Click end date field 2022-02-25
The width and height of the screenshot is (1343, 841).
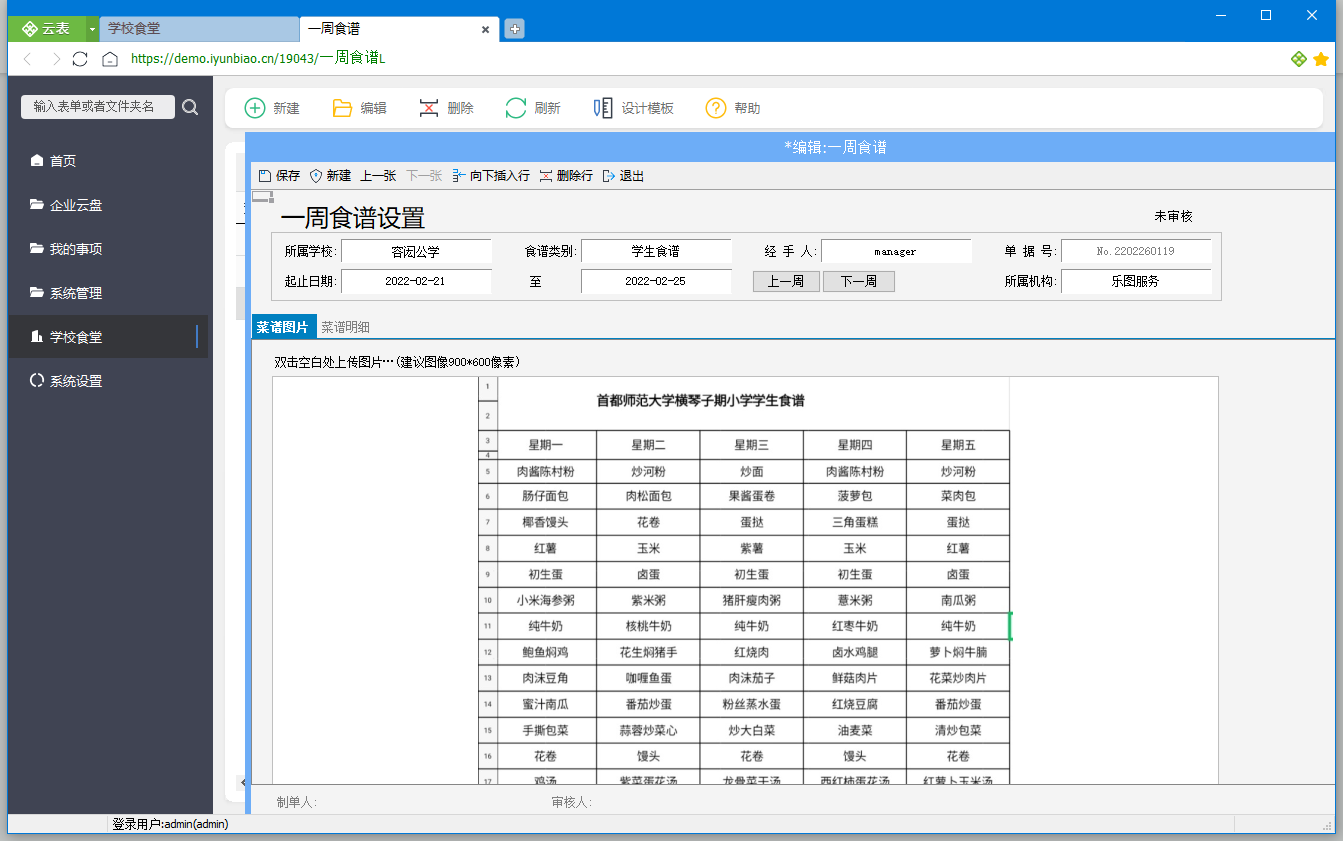[x=656, y=282]
